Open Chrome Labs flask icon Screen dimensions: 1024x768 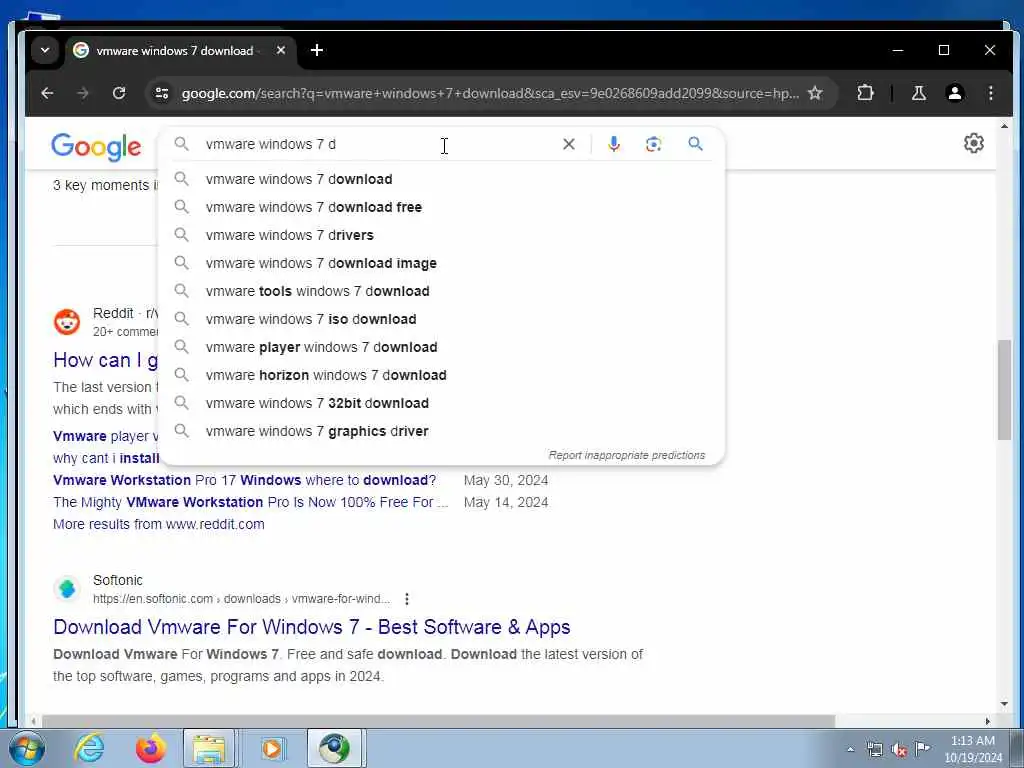click(x=919, y=93)
